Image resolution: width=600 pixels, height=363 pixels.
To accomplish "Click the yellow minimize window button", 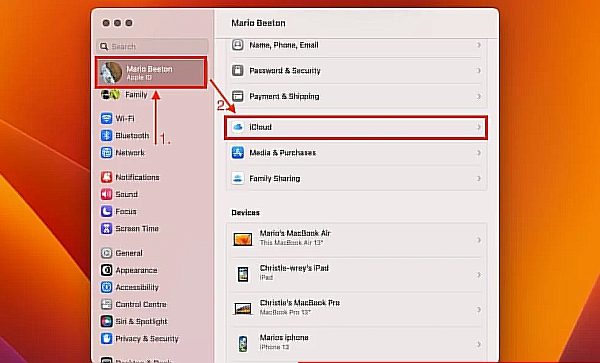I will coord(117,23).
